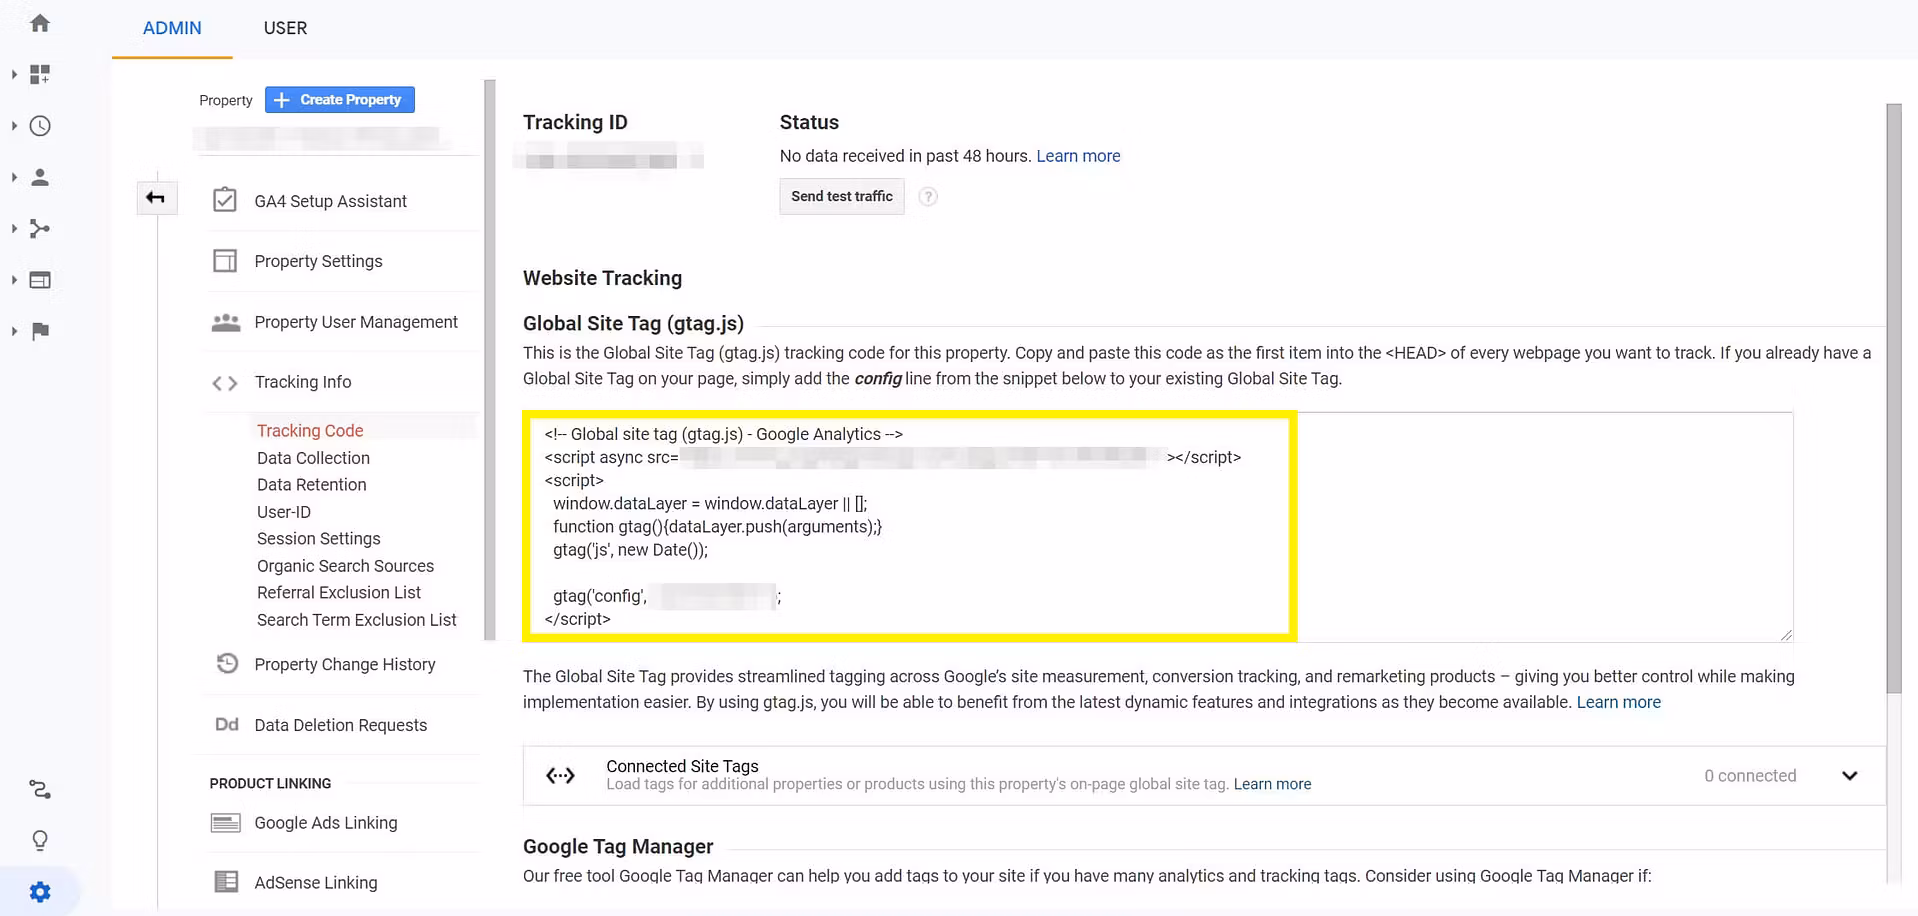Switch to the USER tab
Image resolution: width=1918 pixels, height=916 pixels.
[x=285, y=28]
